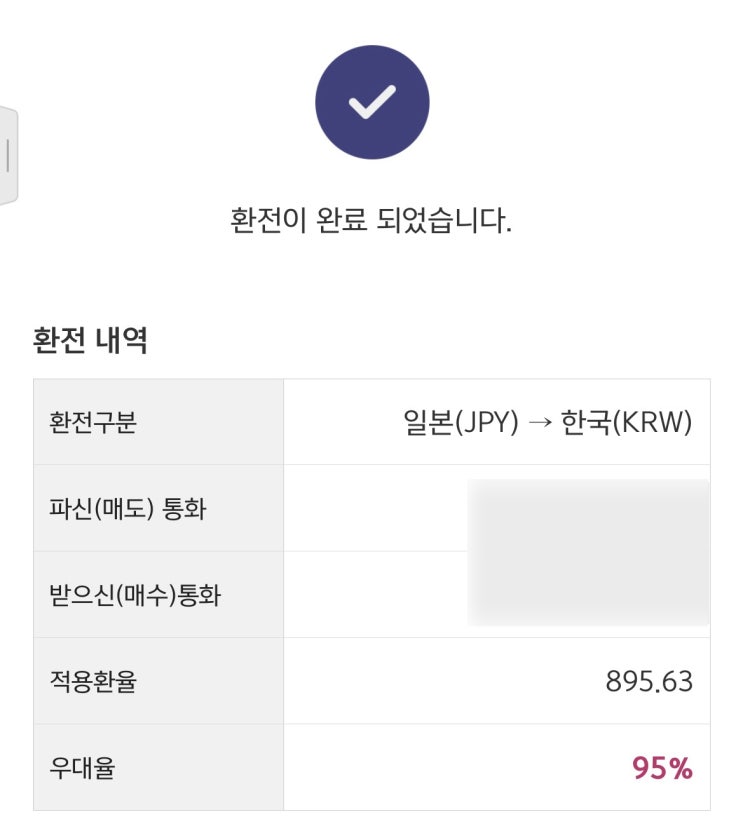Image resolution: width=743 pixels, height=824 pixels.
Task: Click the word 내역 in the section heading
Action: (121, 340)
